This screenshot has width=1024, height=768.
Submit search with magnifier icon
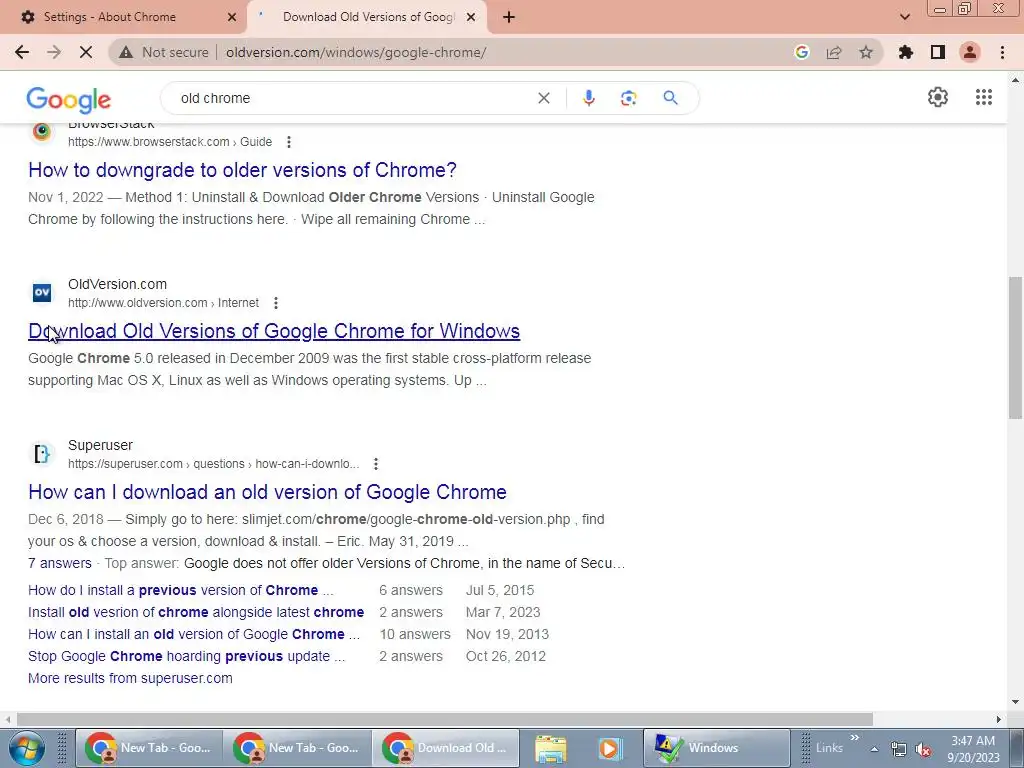(670, 98)
